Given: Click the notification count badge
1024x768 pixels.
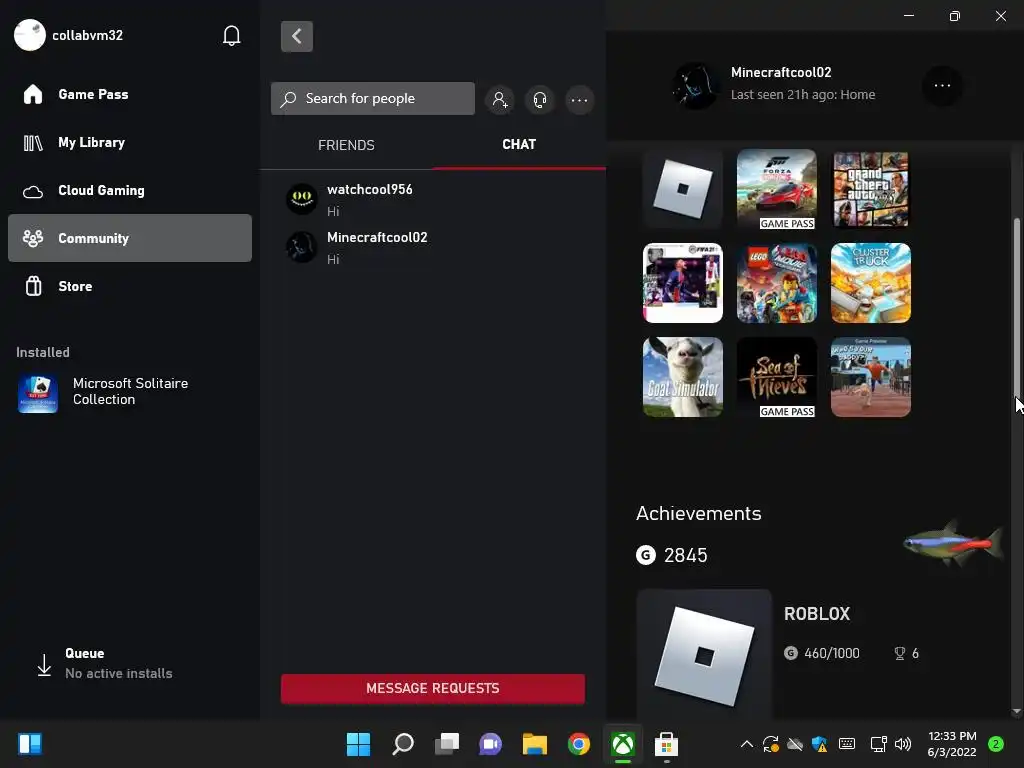Looking at the screenshot, I should coord(996,744).
